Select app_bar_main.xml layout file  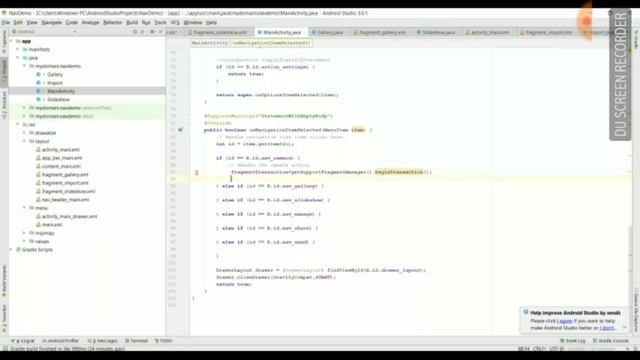62,158
